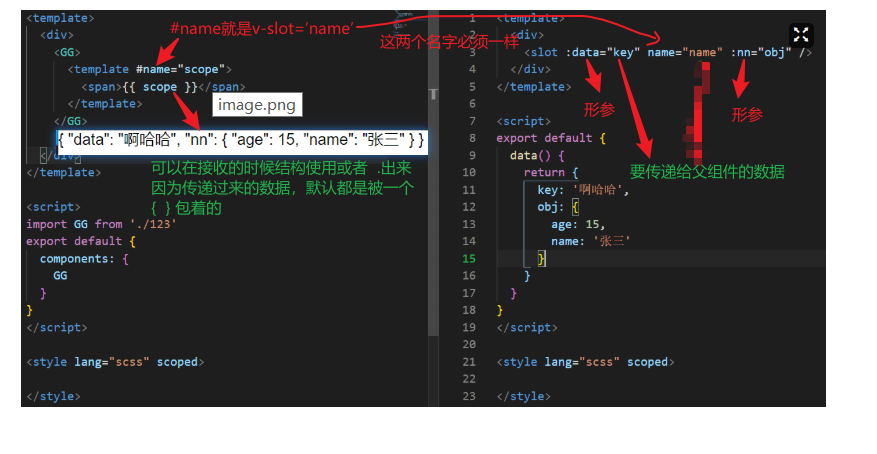Image resolution: width=877 pixels, height=454 pixels.
Task: Click the </script> tag on line 19
Action: pyautogui.click(x=527, y=328)
